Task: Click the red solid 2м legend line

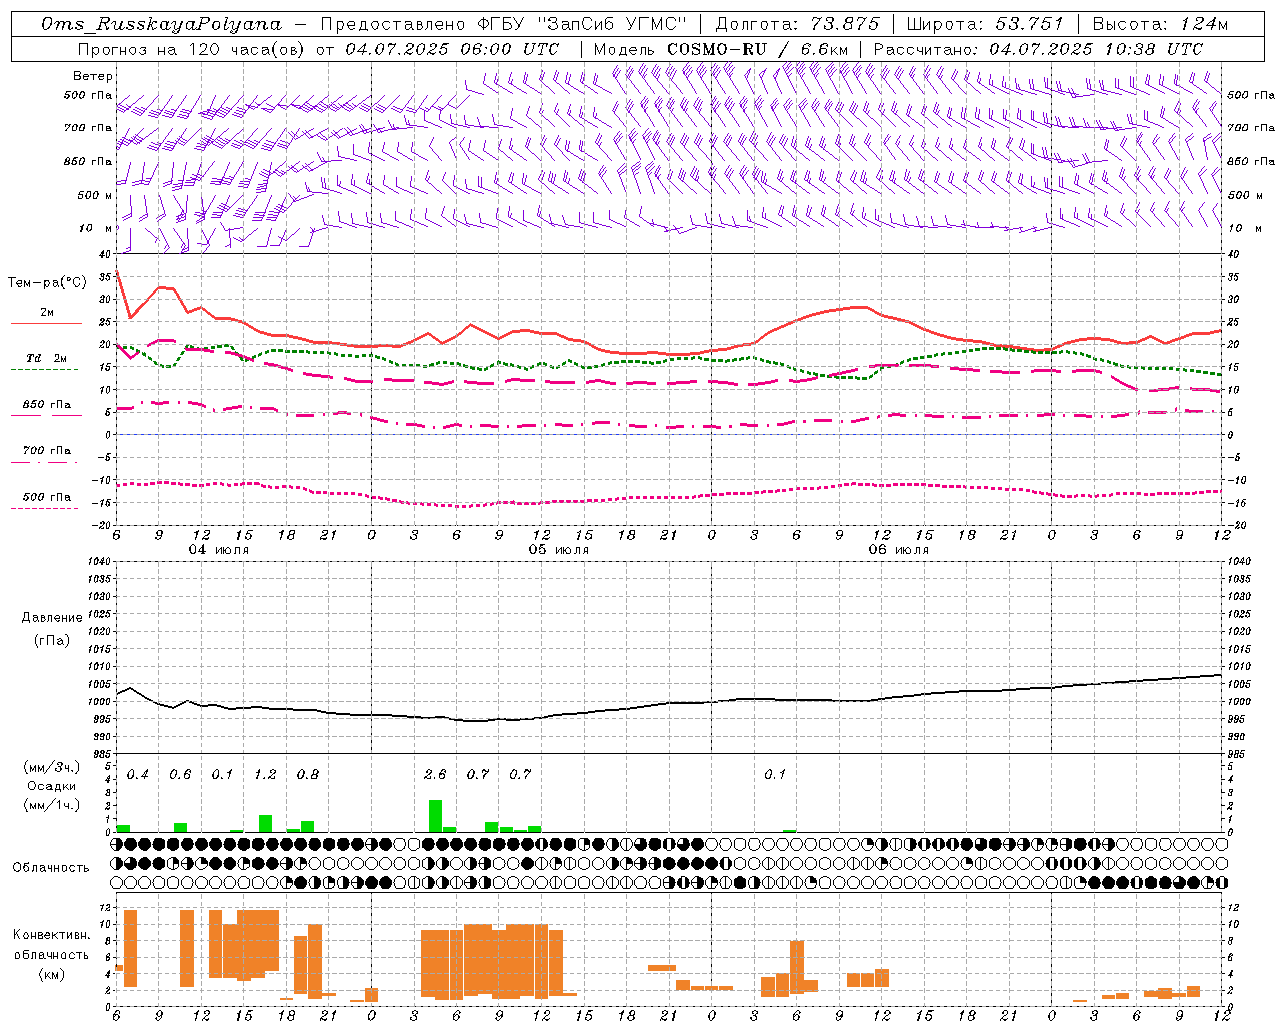Action: [46, 324]
